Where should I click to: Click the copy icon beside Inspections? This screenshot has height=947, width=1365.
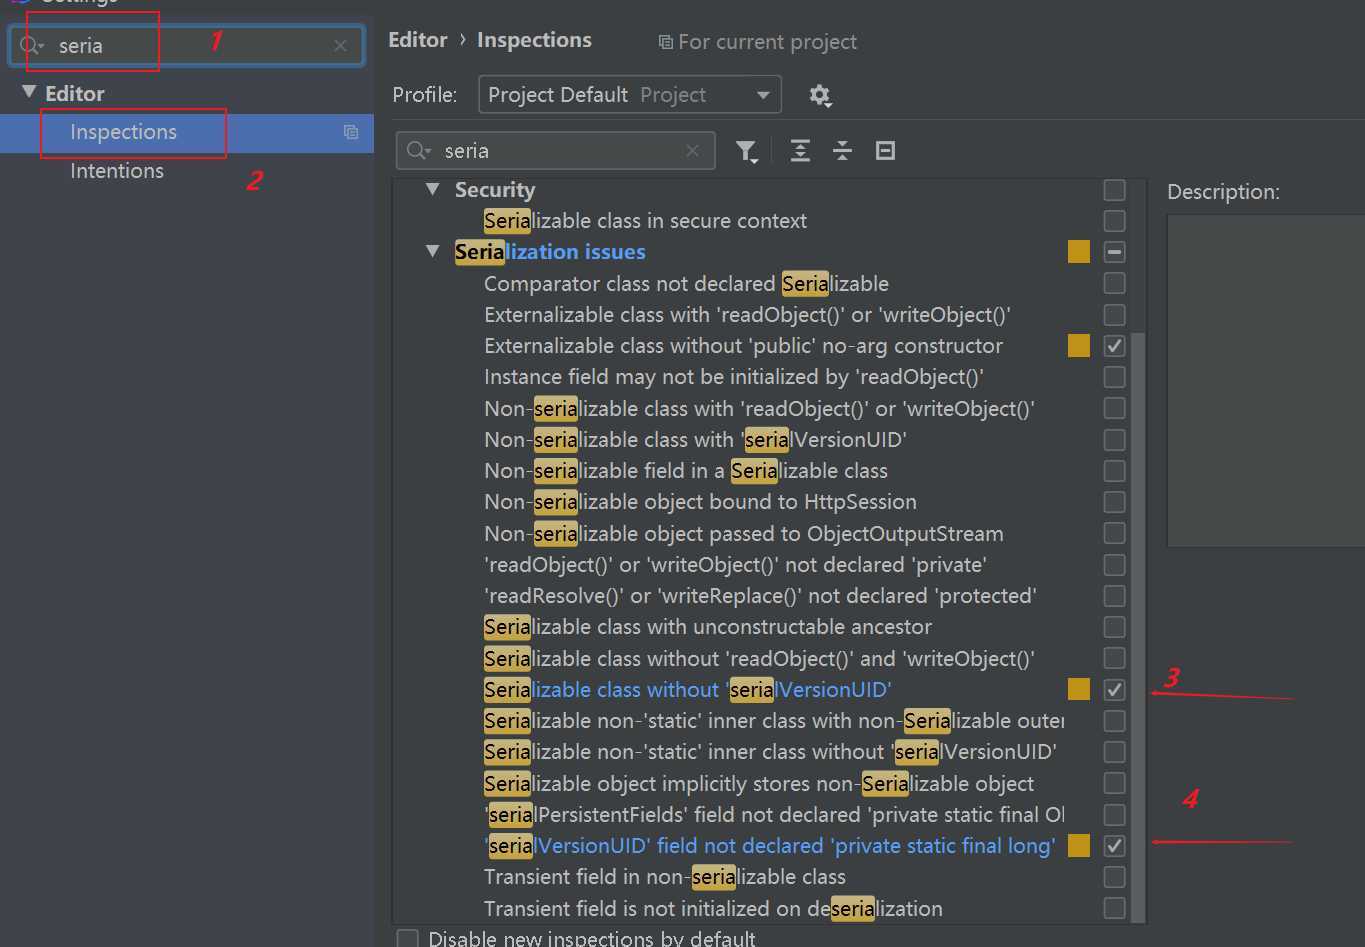click(x=351, y=132)
